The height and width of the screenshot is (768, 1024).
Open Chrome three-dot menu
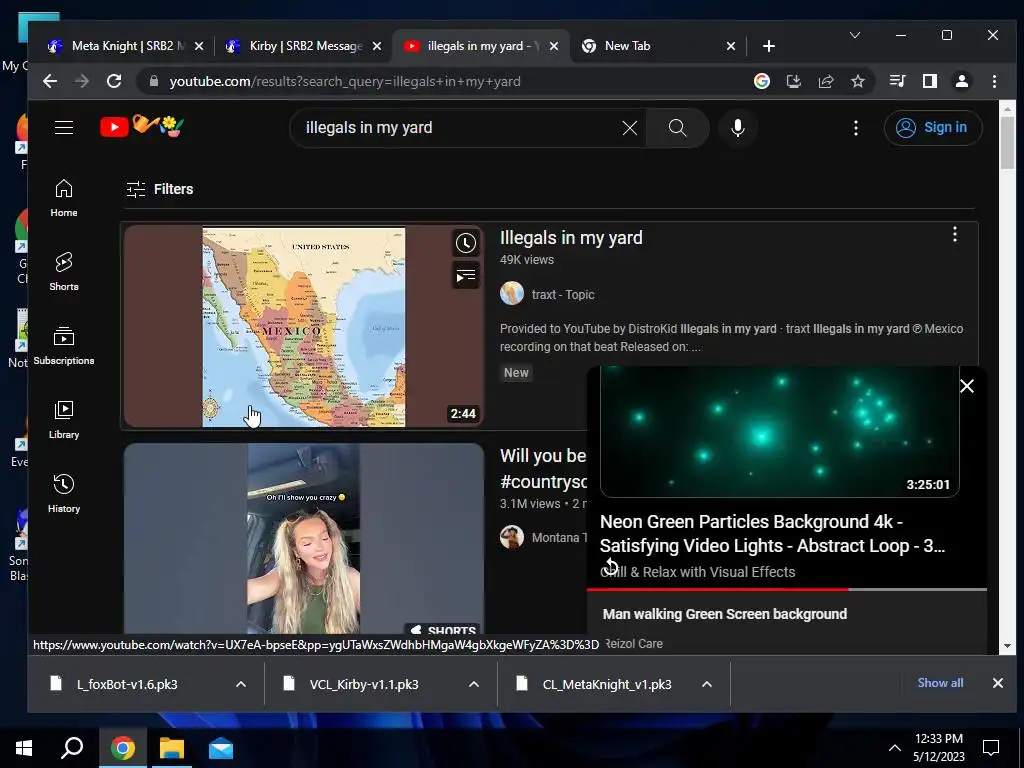click(x=994, y=81)
